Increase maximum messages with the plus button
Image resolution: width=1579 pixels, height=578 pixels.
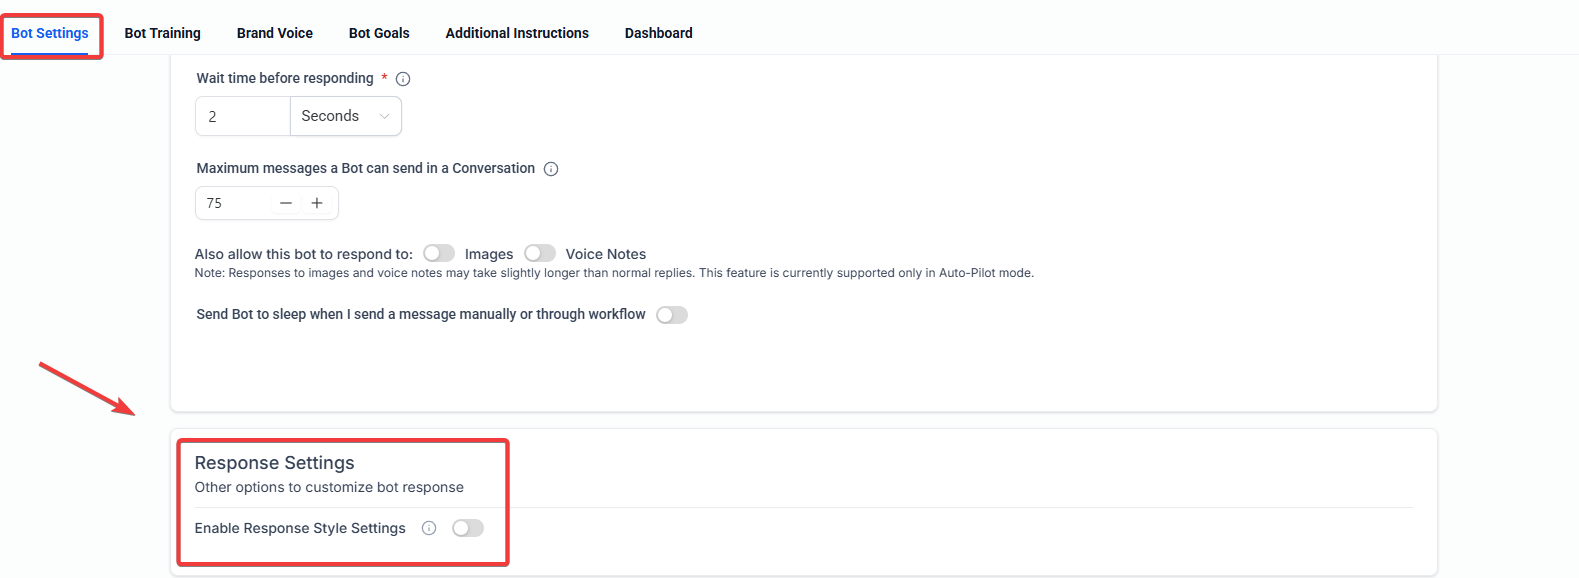pos(317,203)
